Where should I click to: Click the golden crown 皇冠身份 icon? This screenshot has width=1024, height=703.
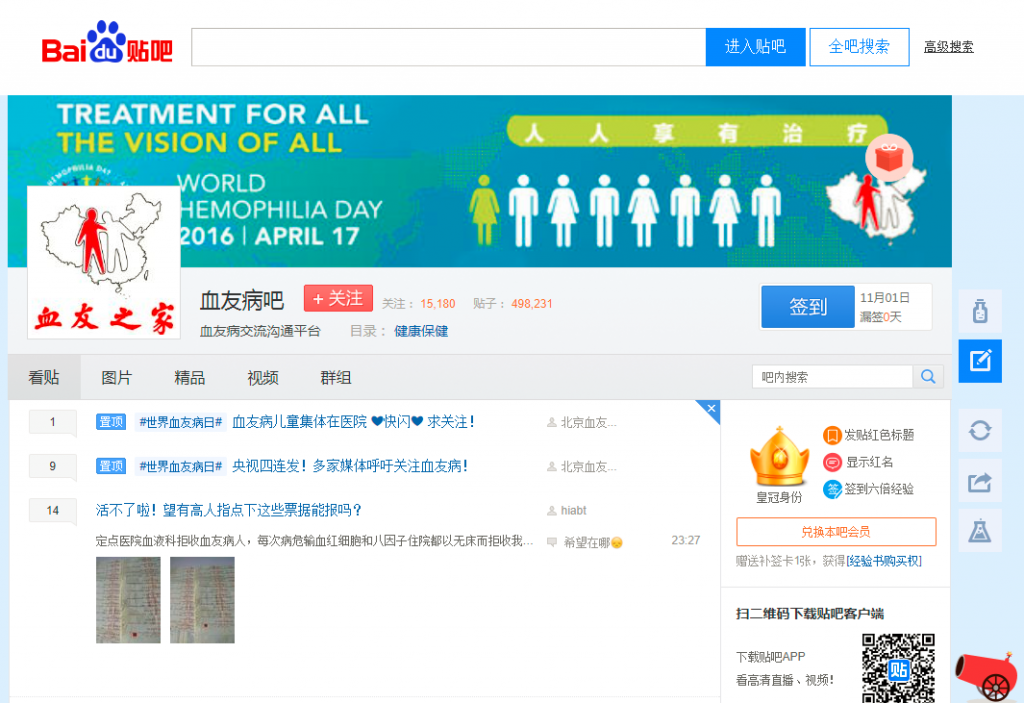pos(779,457)
